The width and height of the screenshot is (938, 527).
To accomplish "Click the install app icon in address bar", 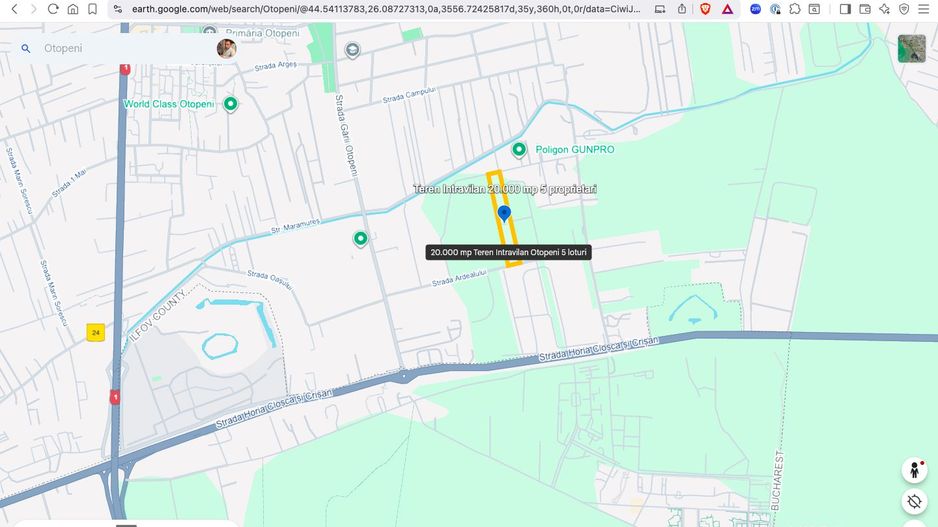I will [x=660, y=9].
